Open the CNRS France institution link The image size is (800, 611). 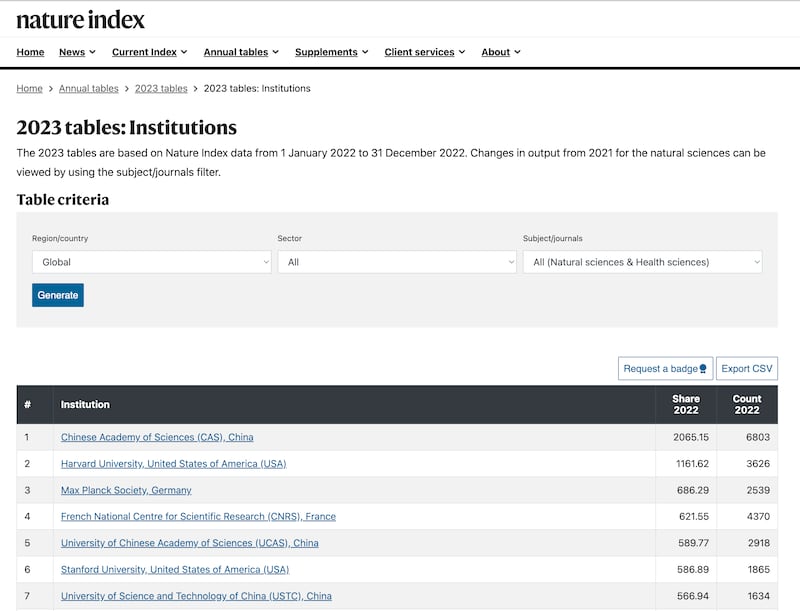click(x=198, y=517)
